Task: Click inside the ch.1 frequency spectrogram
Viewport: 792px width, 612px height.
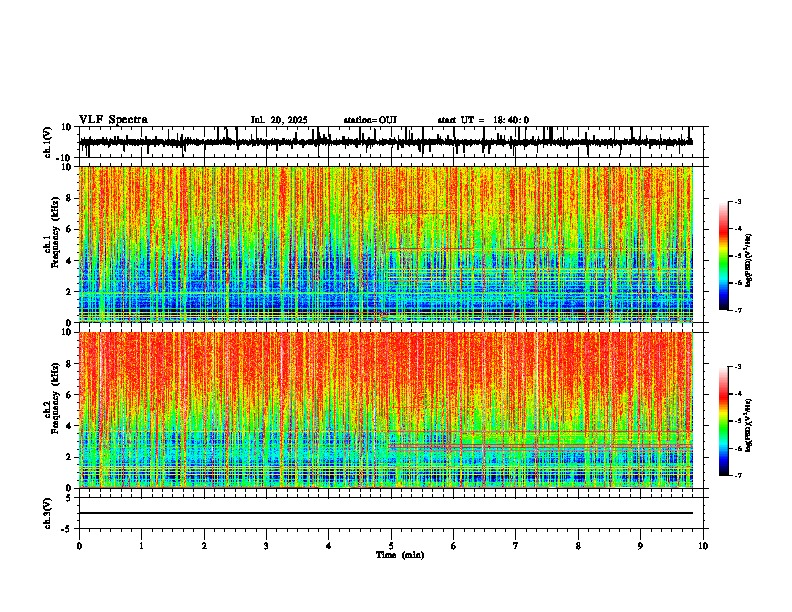Action: tap(386, 244)
